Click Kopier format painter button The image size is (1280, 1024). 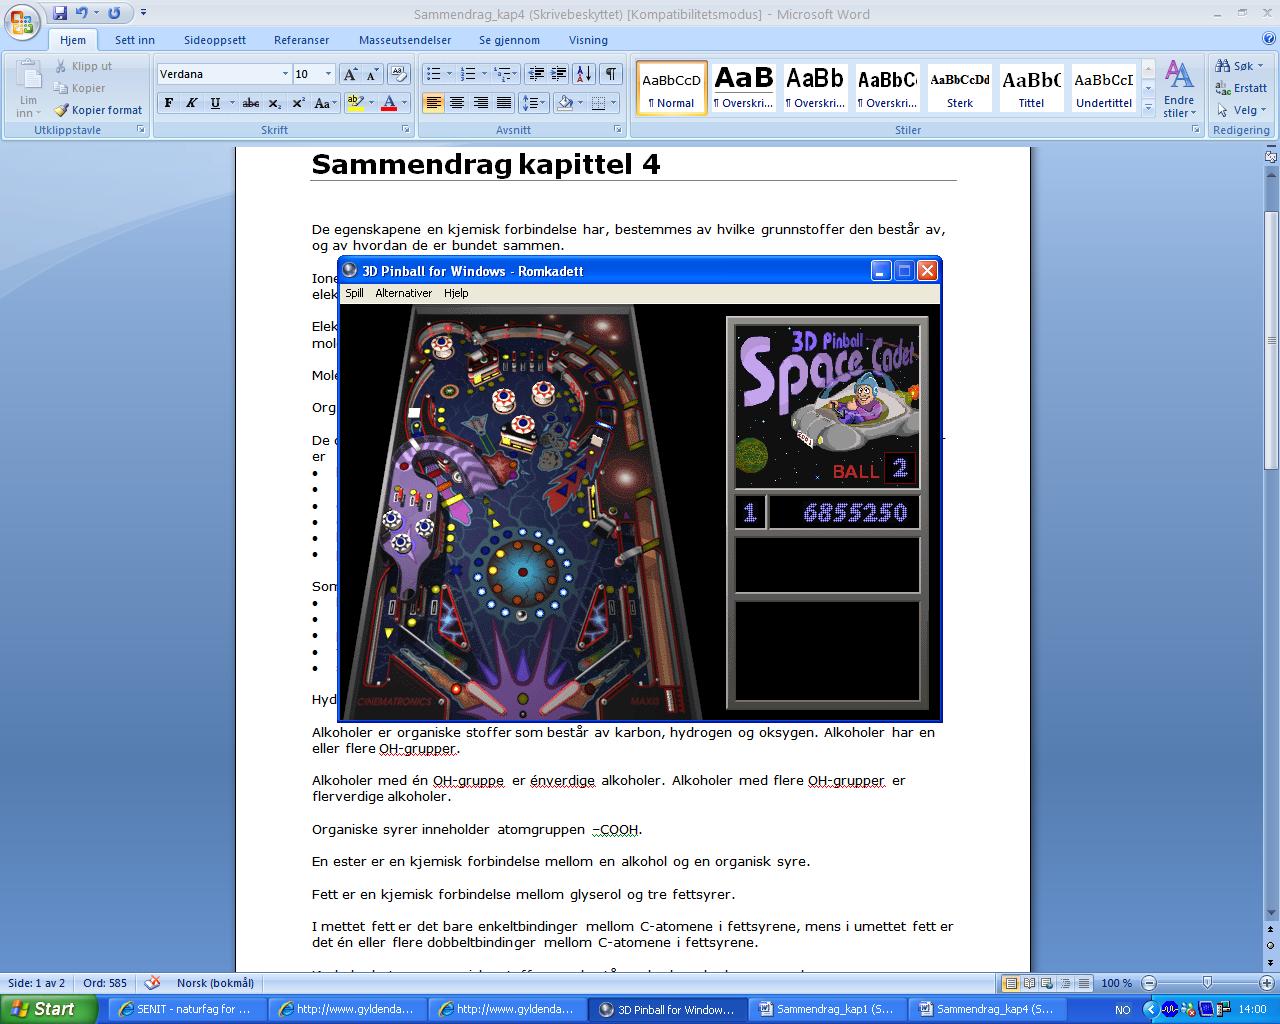pos(98,110)
